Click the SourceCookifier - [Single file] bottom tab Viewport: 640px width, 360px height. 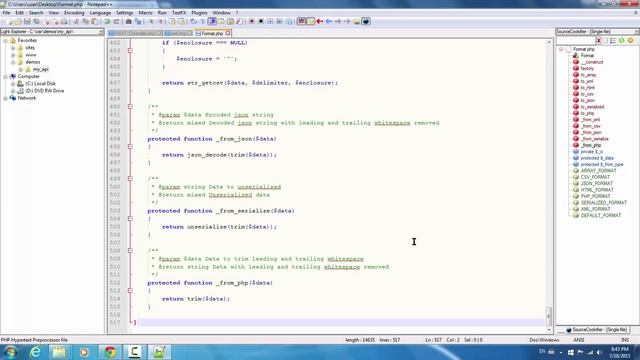pos(597,330)
